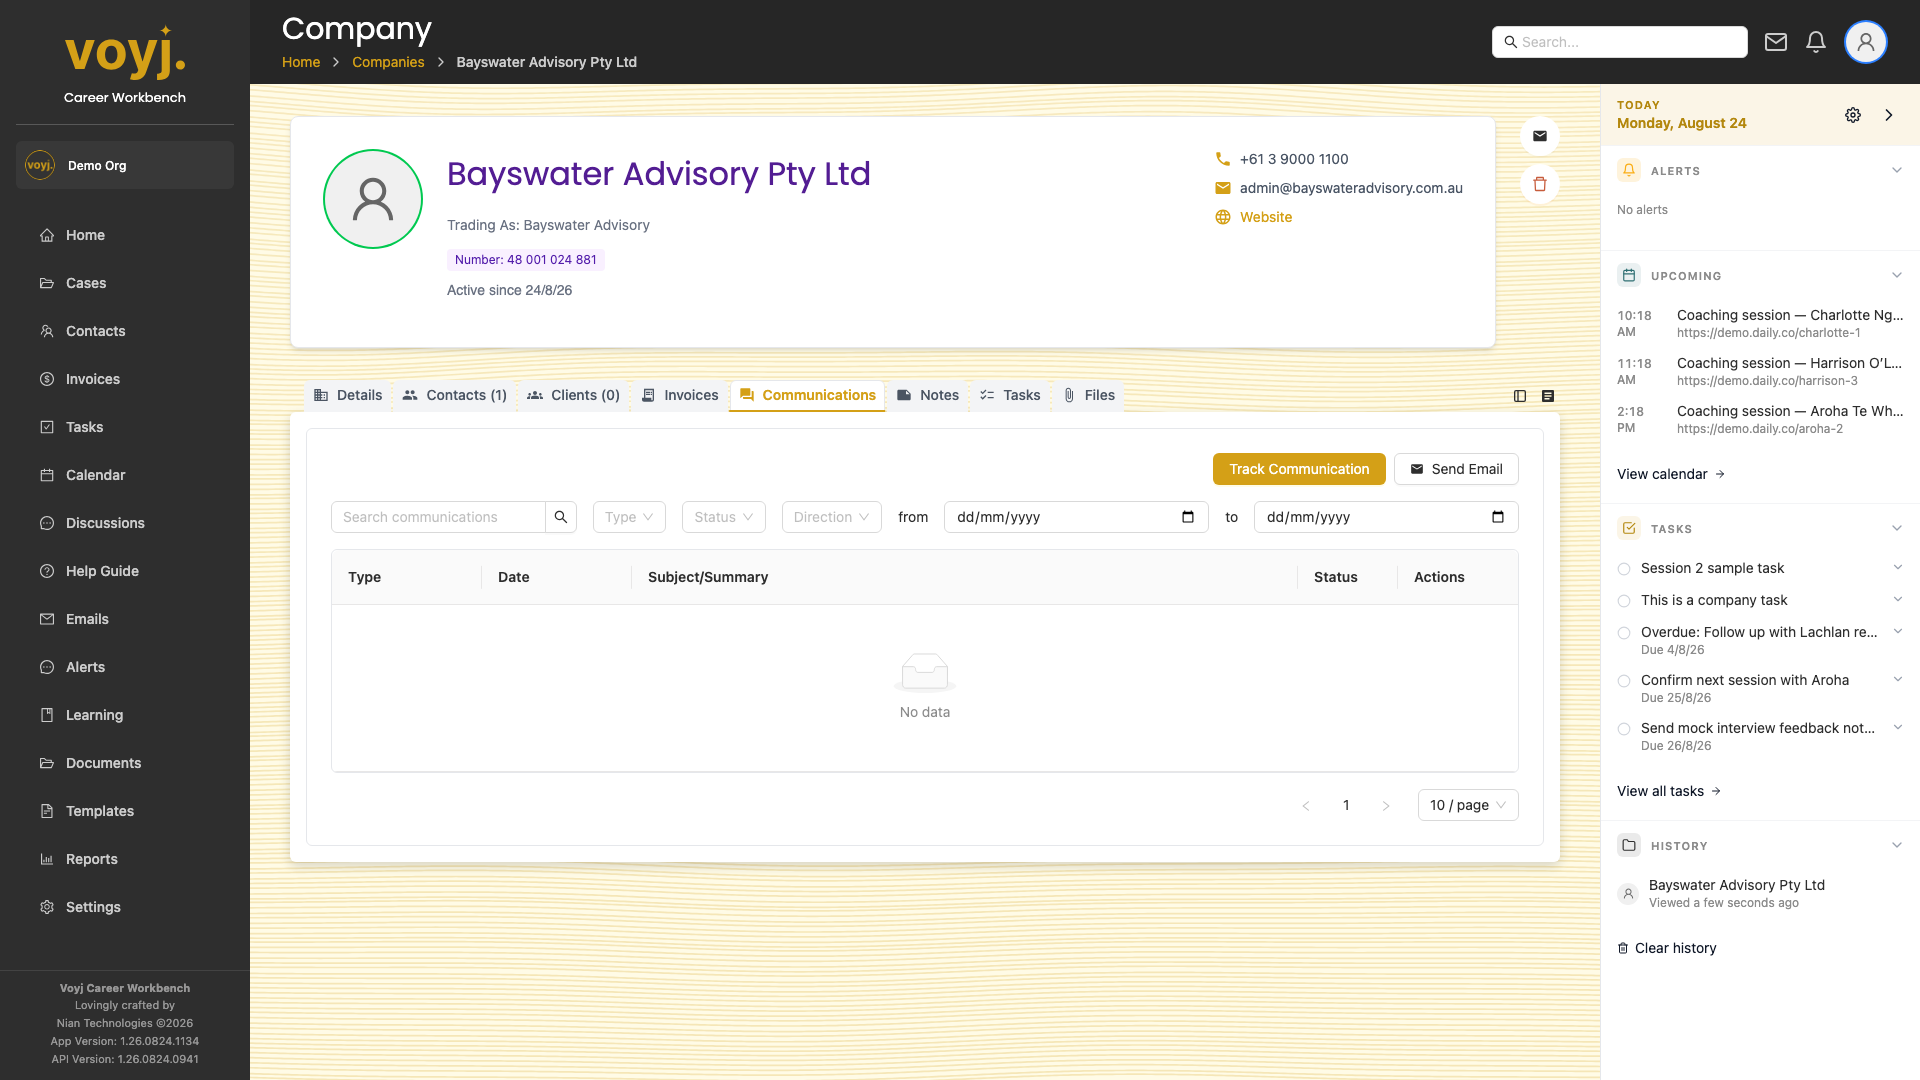The height and width of the screenshot is (1080, 1920).
Task: Switch to the Contacts (1) tab
Action: pos(455,395)
